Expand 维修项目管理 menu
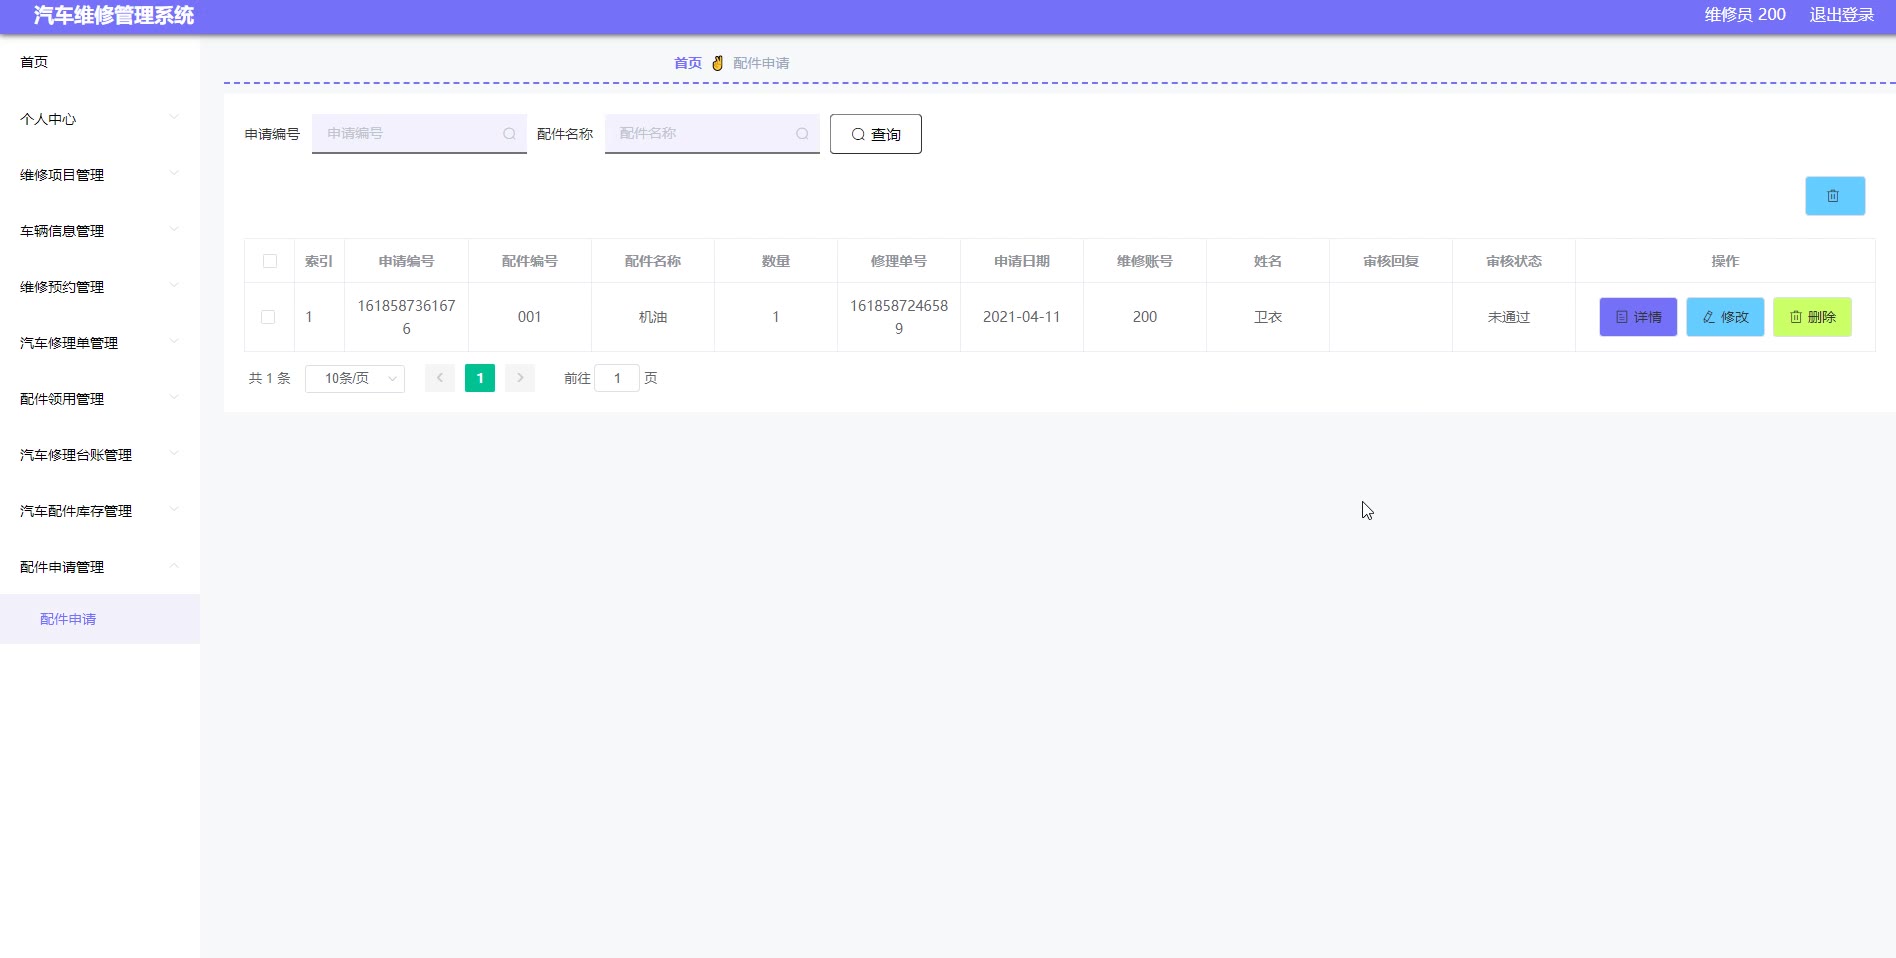Viewport: 1896px width, 958px height. (100, 175)
